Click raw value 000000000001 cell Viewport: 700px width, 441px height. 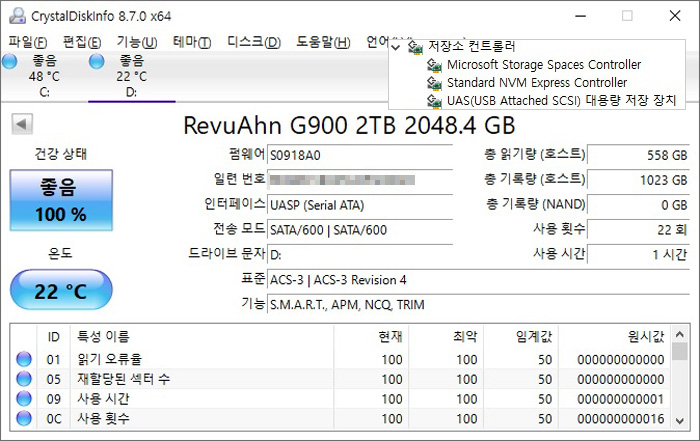pos(621,399)
